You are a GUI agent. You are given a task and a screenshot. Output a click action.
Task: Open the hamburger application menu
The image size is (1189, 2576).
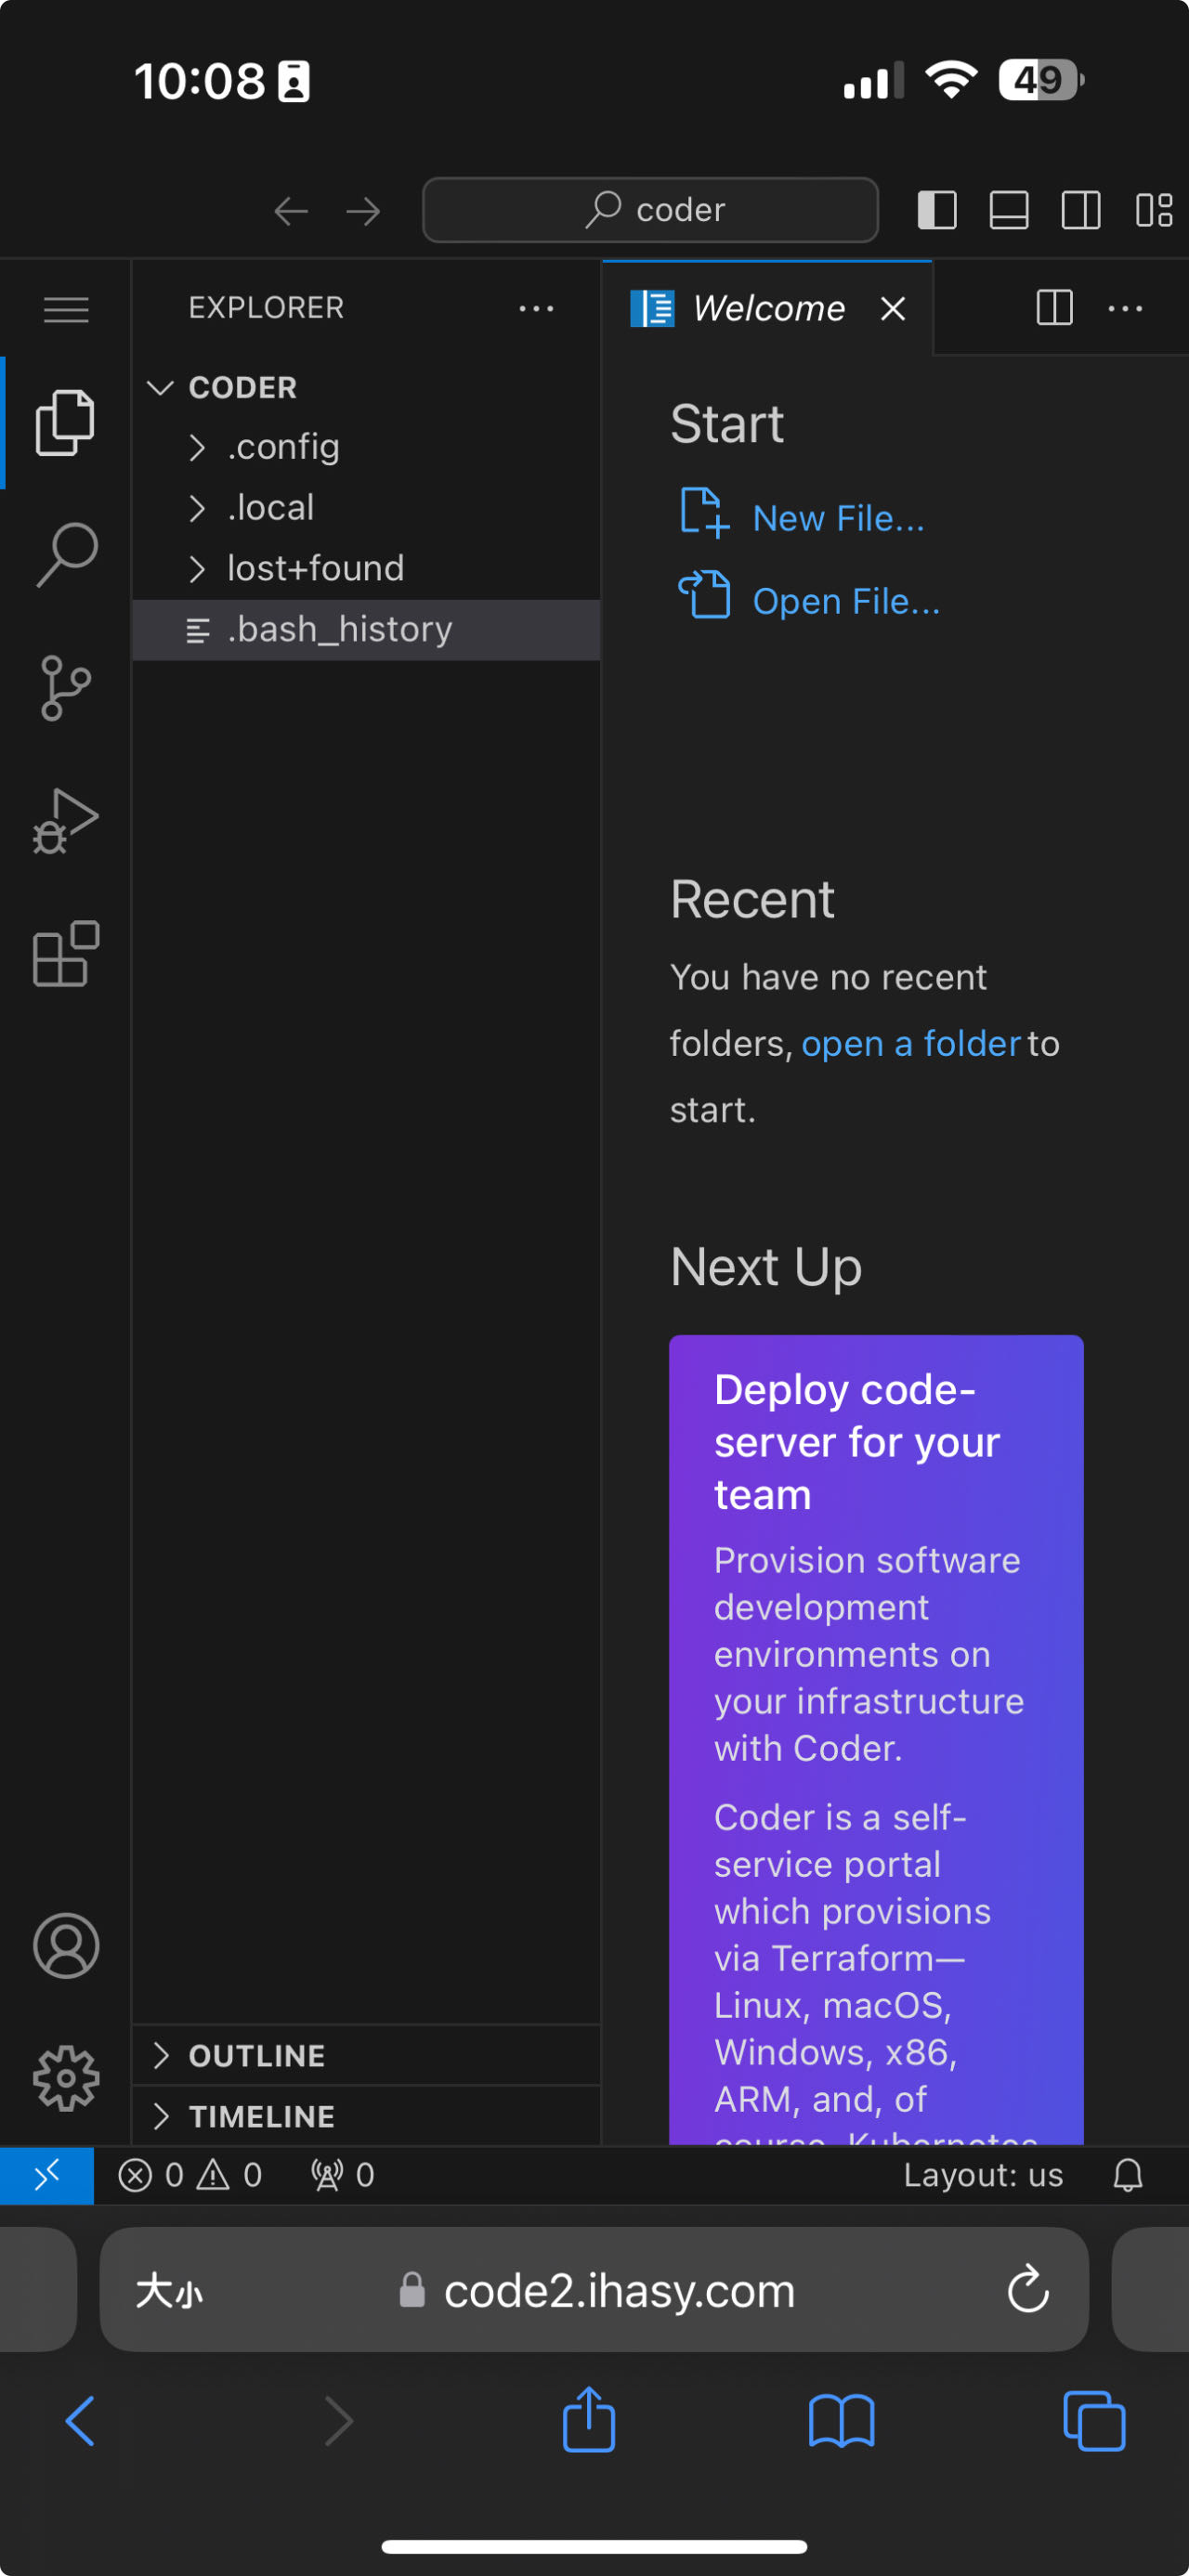tap(66, 309)
